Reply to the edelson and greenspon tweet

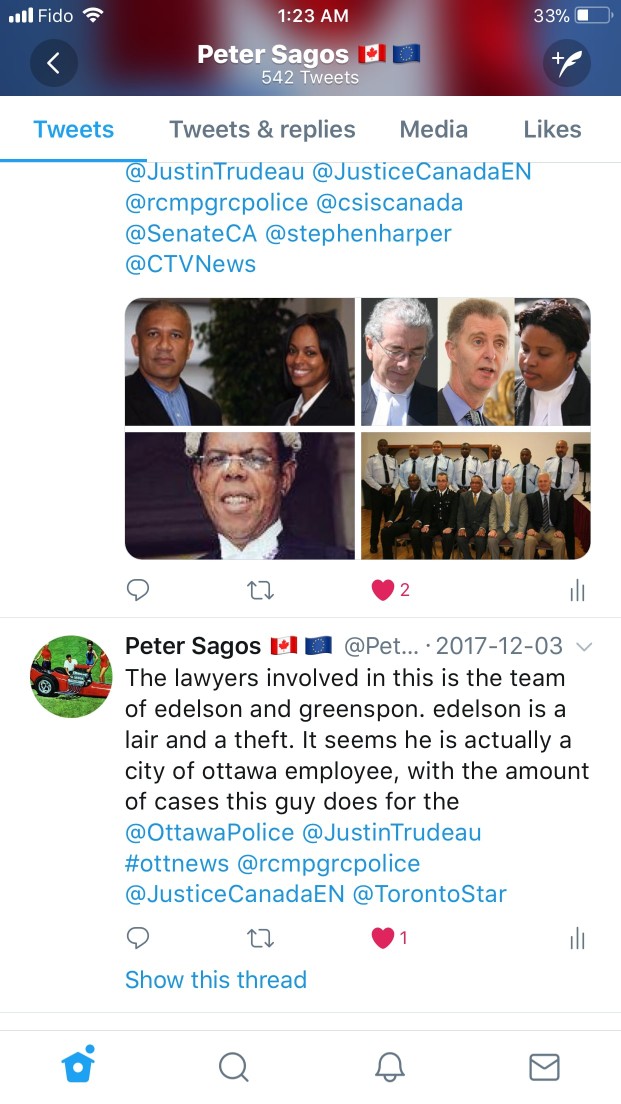pos(137,937)
